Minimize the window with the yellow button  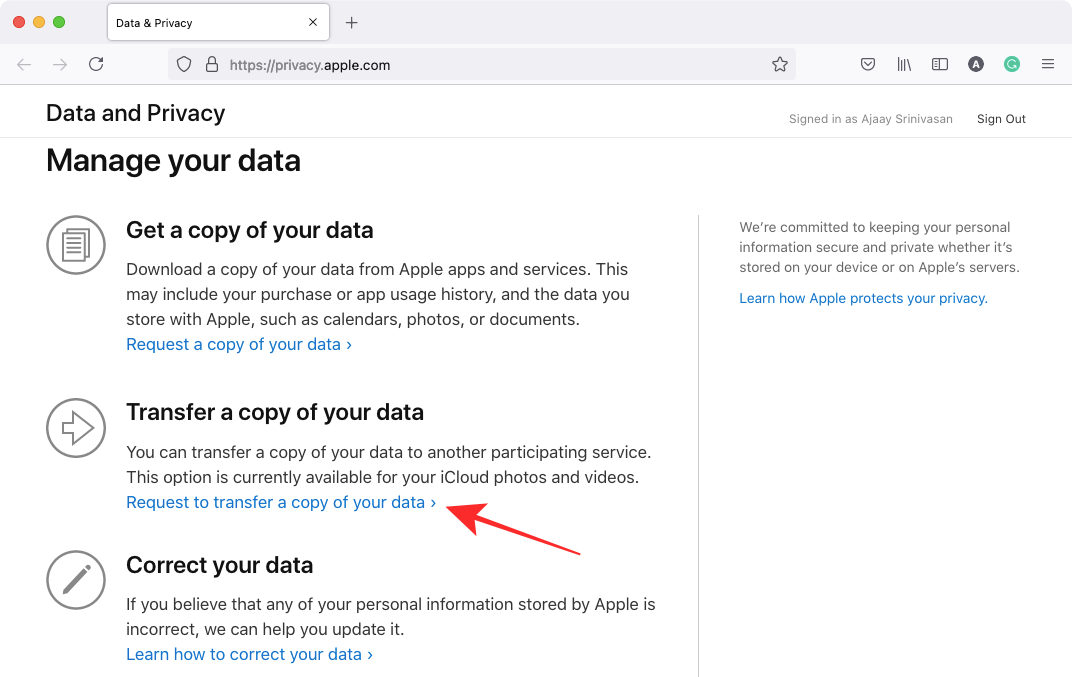(39, 22)
